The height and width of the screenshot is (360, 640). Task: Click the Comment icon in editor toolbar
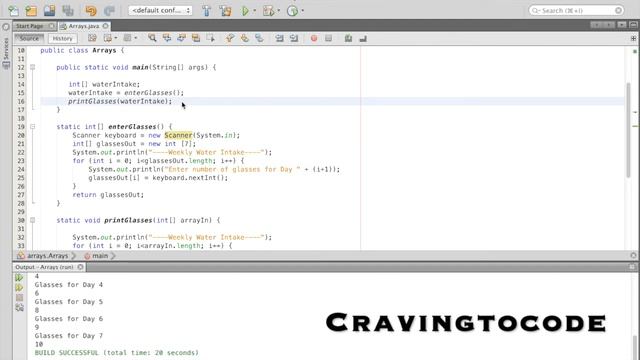(348, 38)
